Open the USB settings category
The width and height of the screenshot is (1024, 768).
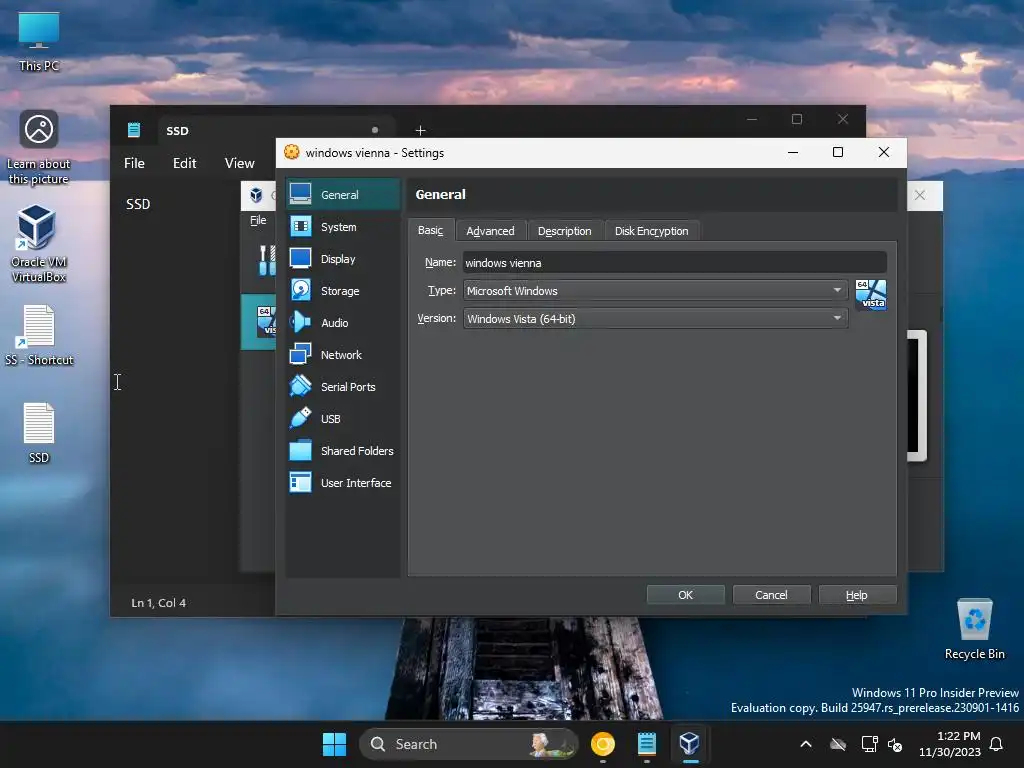click(343, 419)
